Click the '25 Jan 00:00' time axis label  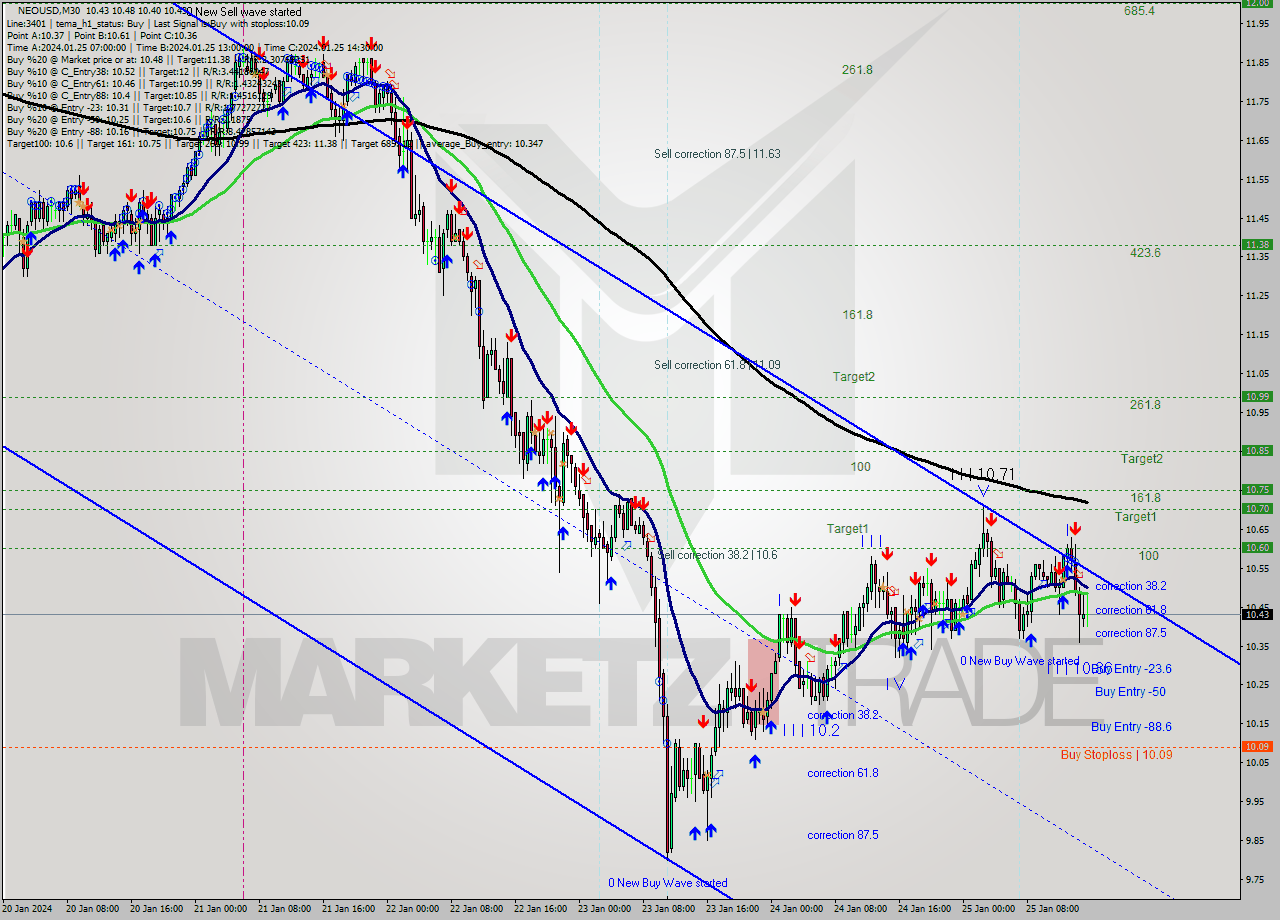(990, 909)
